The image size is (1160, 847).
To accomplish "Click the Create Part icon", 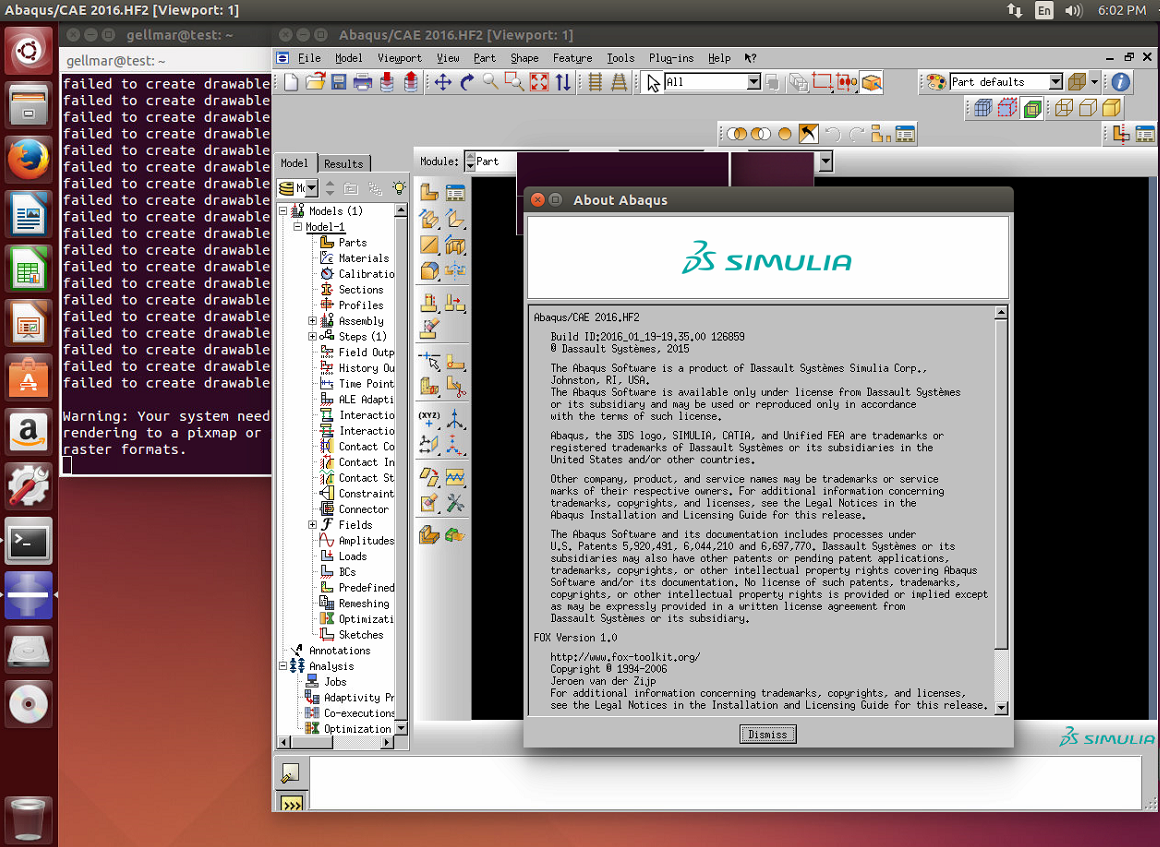I will [429, 192].
